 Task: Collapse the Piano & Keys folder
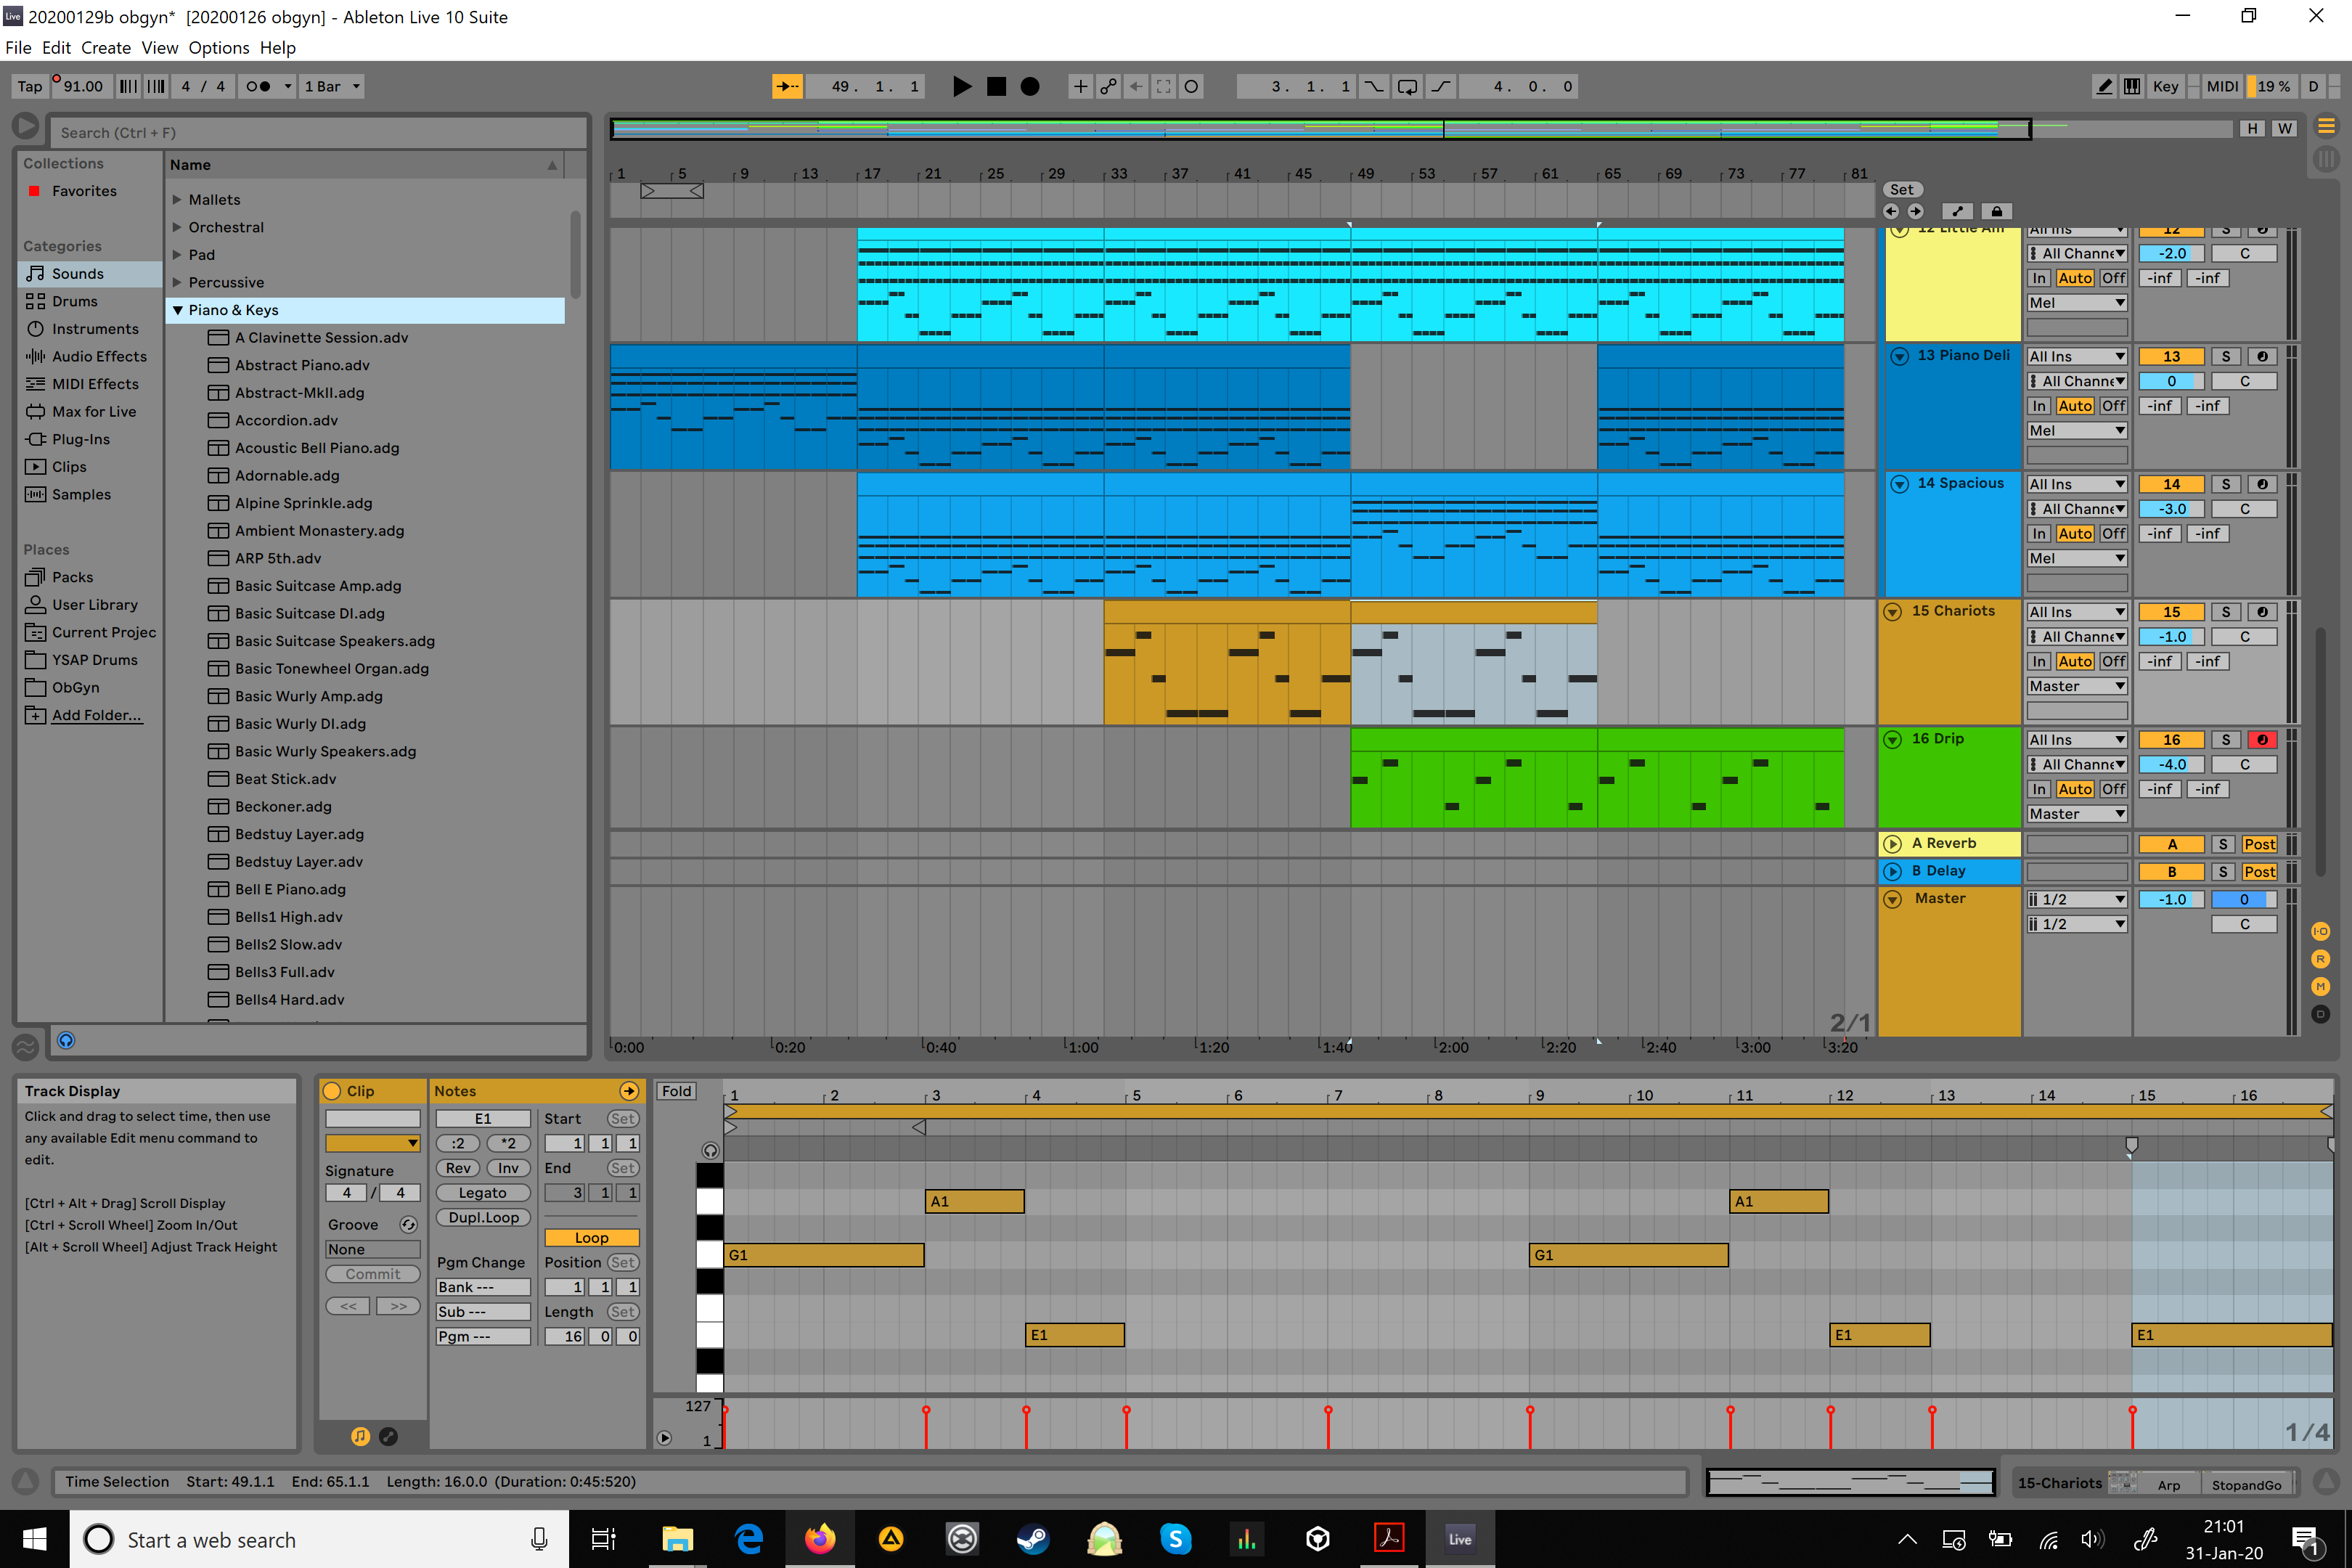tap(177, 311)
